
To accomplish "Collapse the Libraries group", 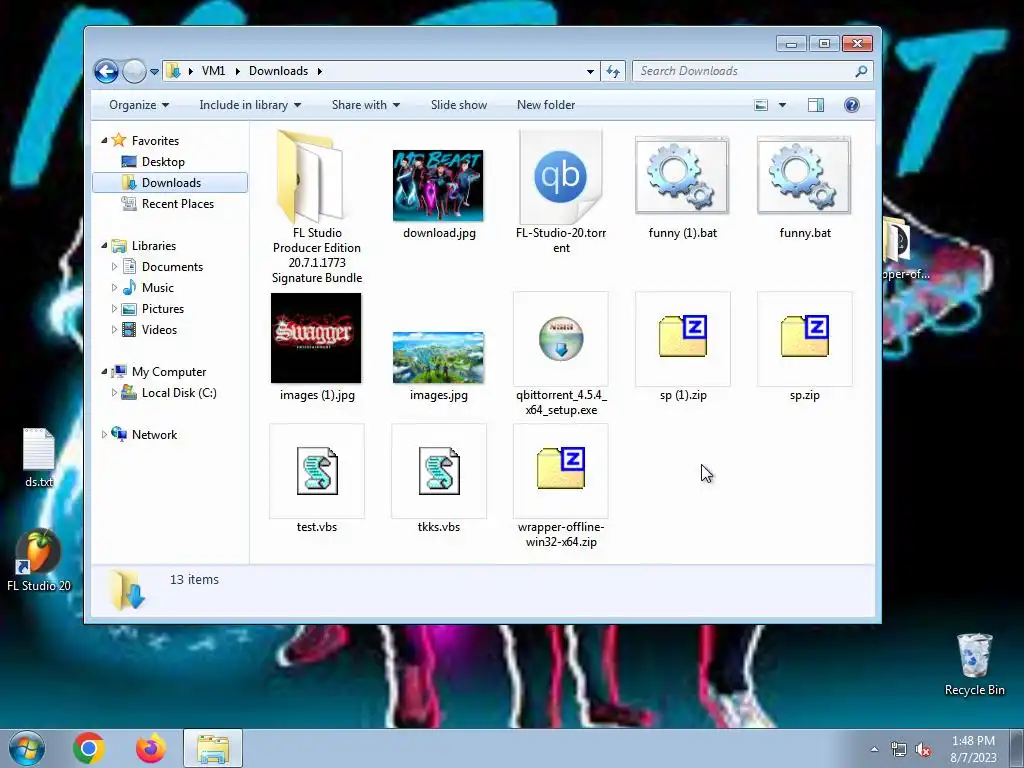I will pyautogui.click(x=104, y=246).
